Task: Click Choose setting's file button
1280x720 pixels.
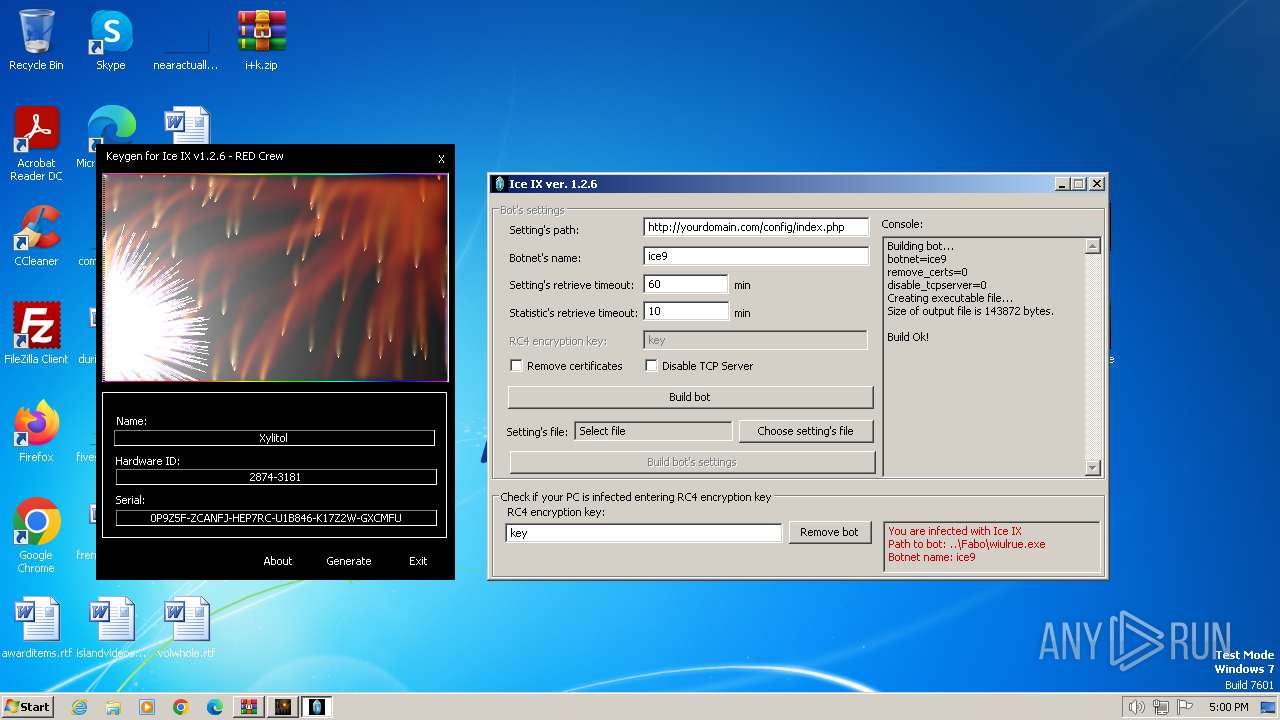Action: tap(805, 431)
